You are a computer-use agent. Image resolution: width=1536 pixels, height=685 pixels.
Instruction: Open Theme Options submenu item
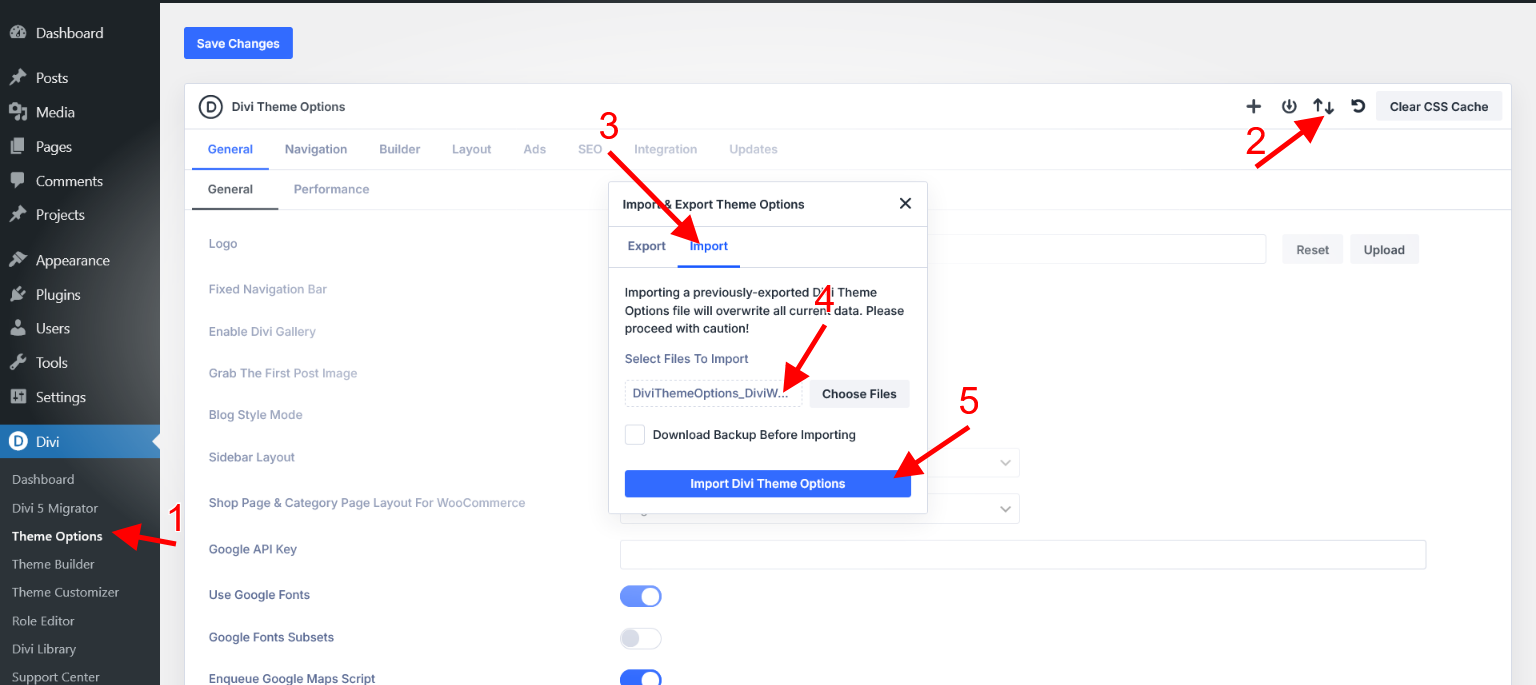coord(57,536)
